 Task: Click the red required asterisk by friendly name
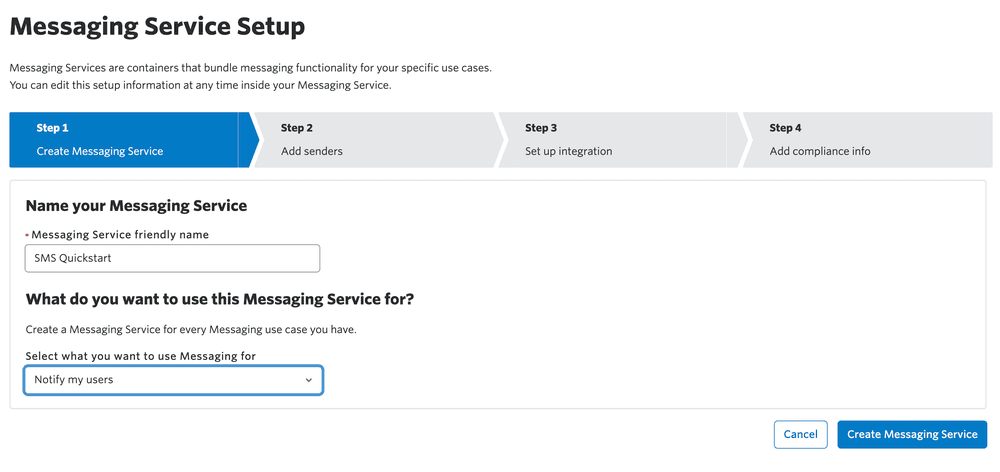27,235
